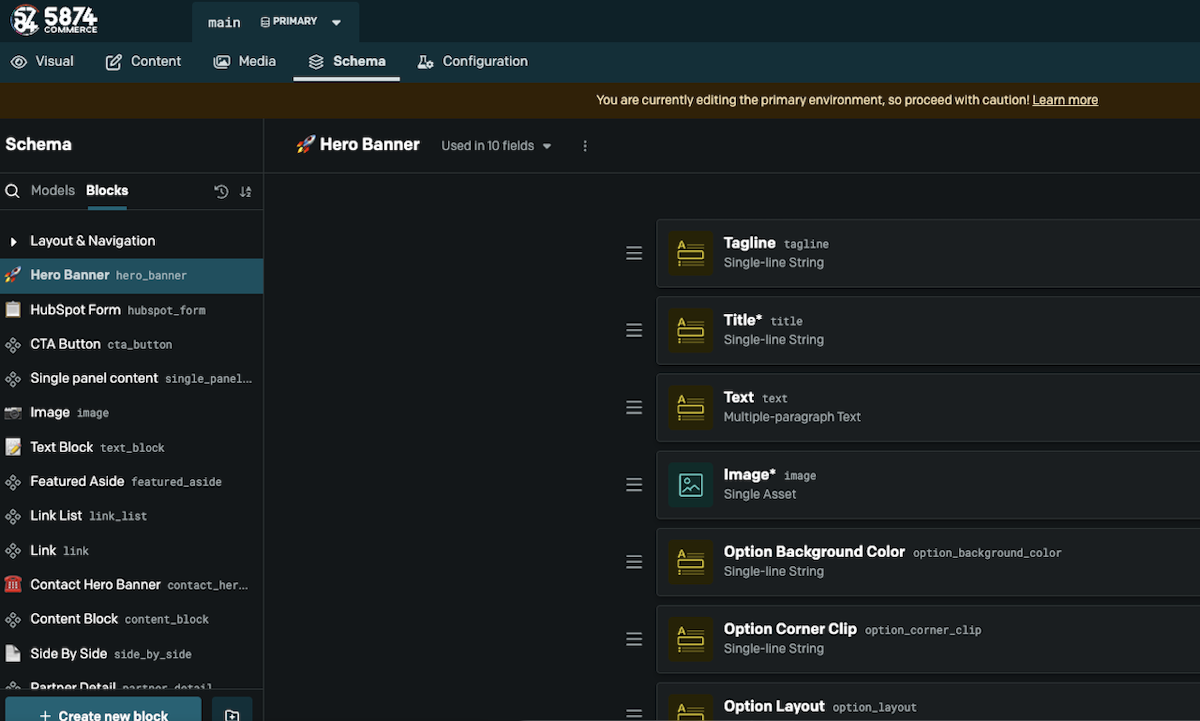Click the schema search magnifier icon
The height and width of the screenshot is (721, 1200).
click(x=13, y=191)
